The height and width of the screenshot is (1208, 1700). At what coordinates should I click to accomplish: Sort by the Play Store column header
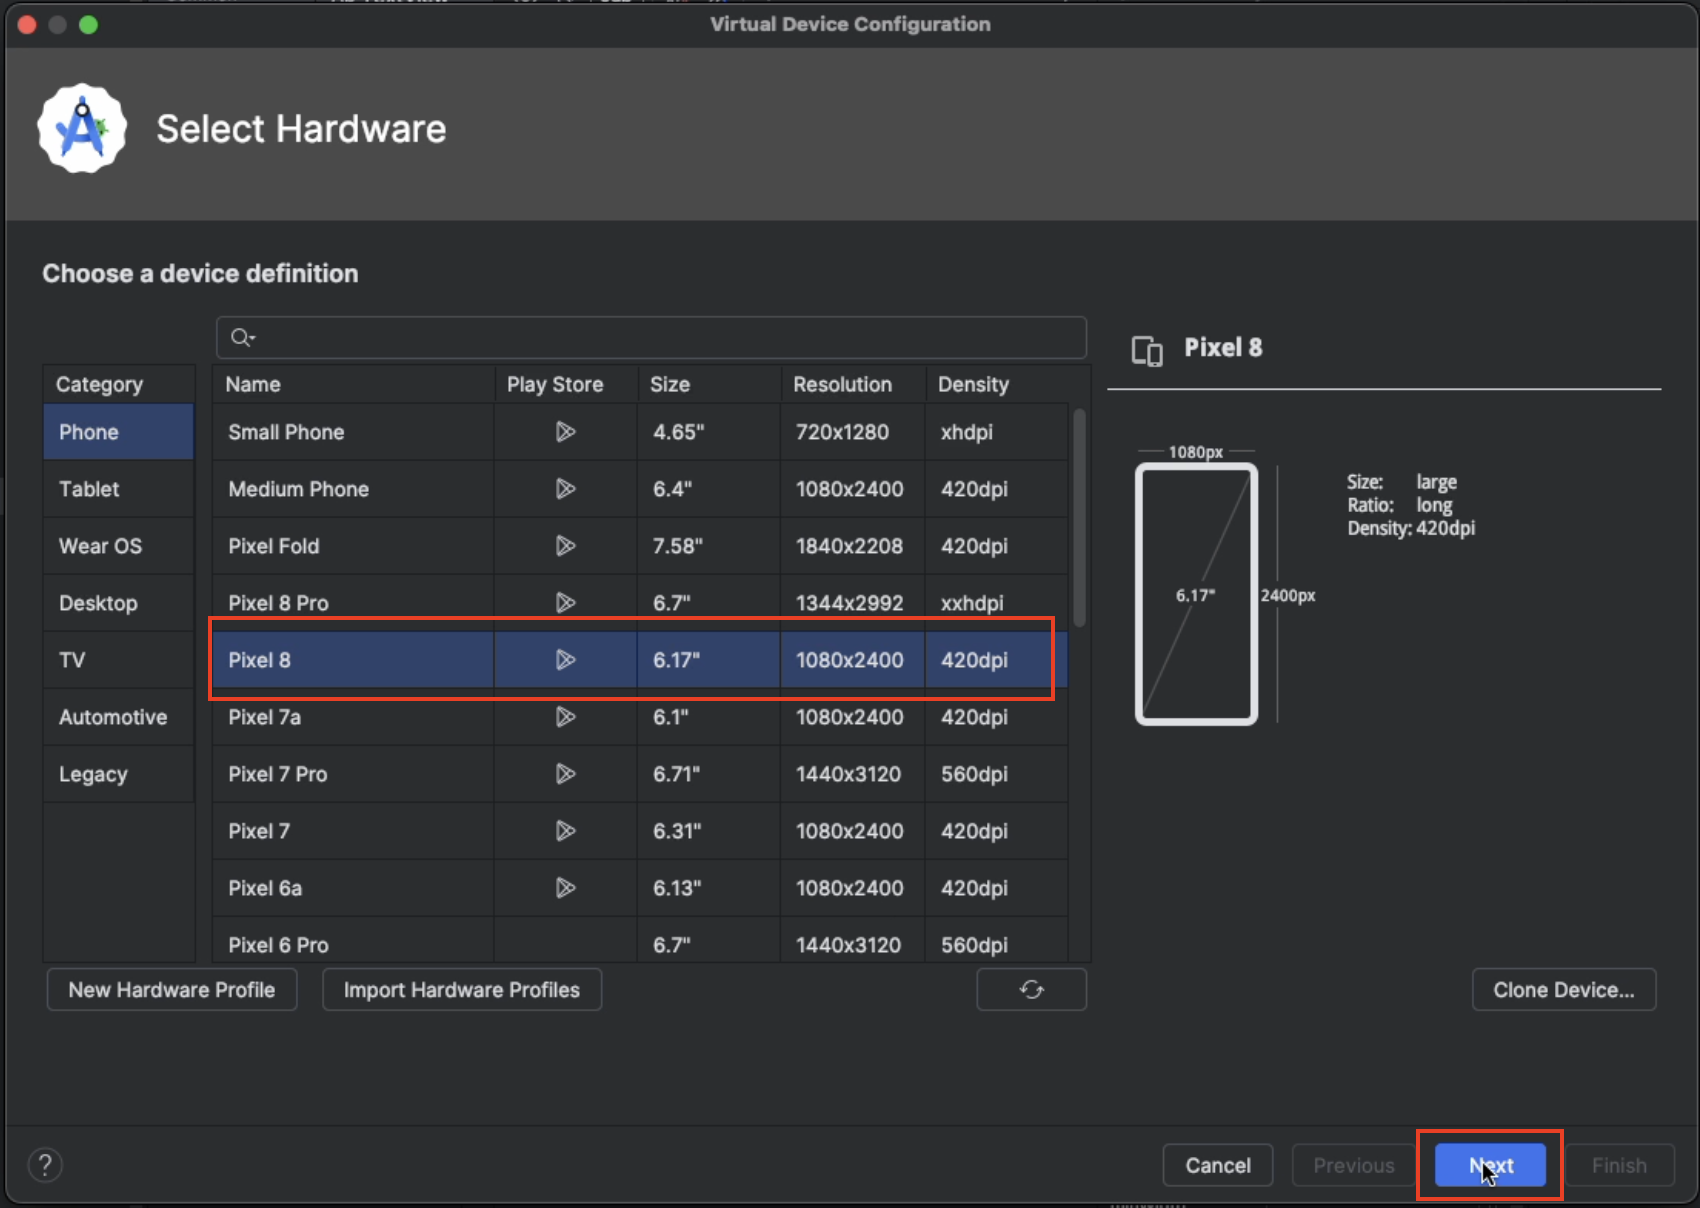tap(565, 384)
